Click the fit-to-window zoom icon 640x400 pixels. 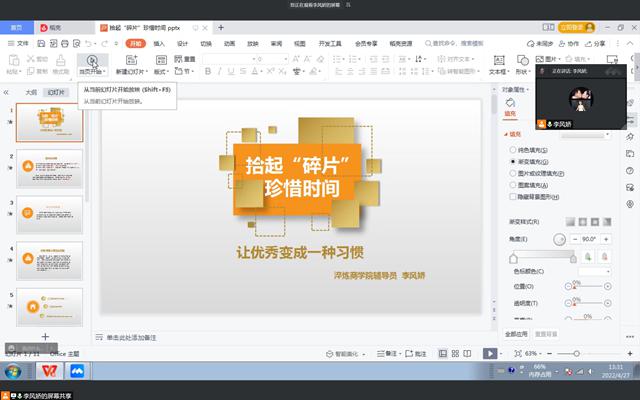(x=518, y=353)
